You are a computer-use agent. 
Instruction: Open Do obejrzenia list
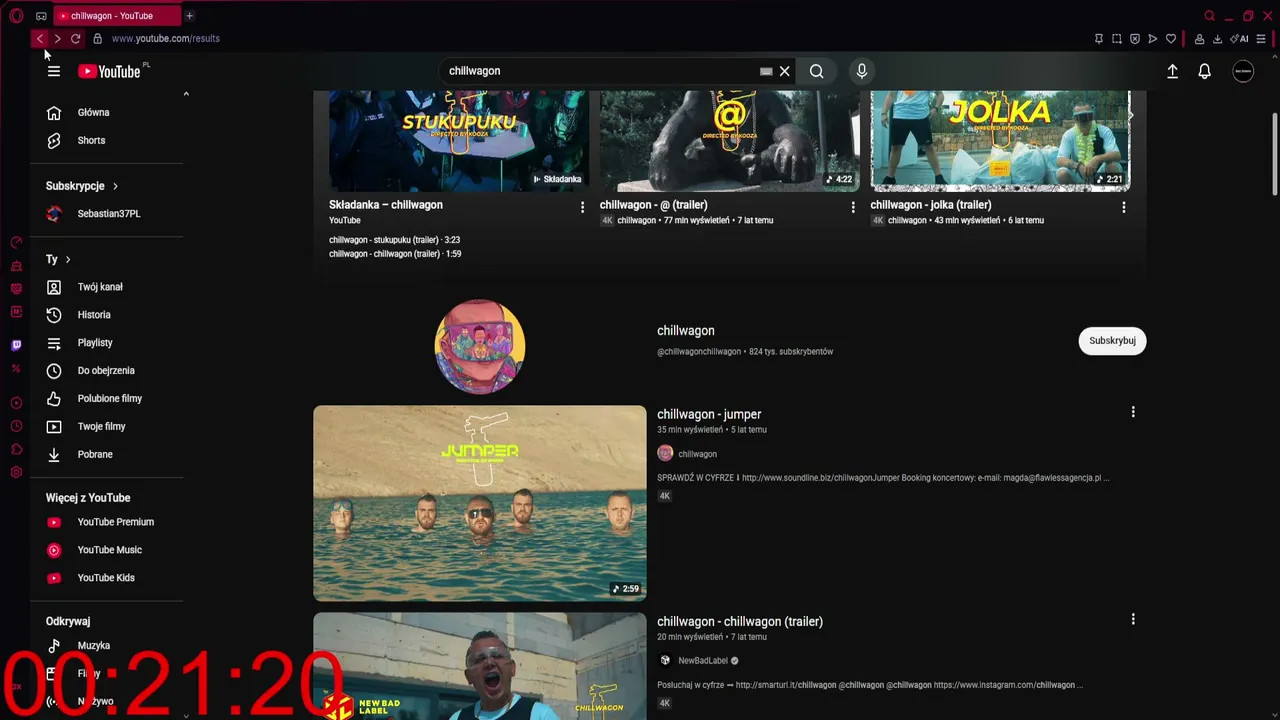click(107, 371)
